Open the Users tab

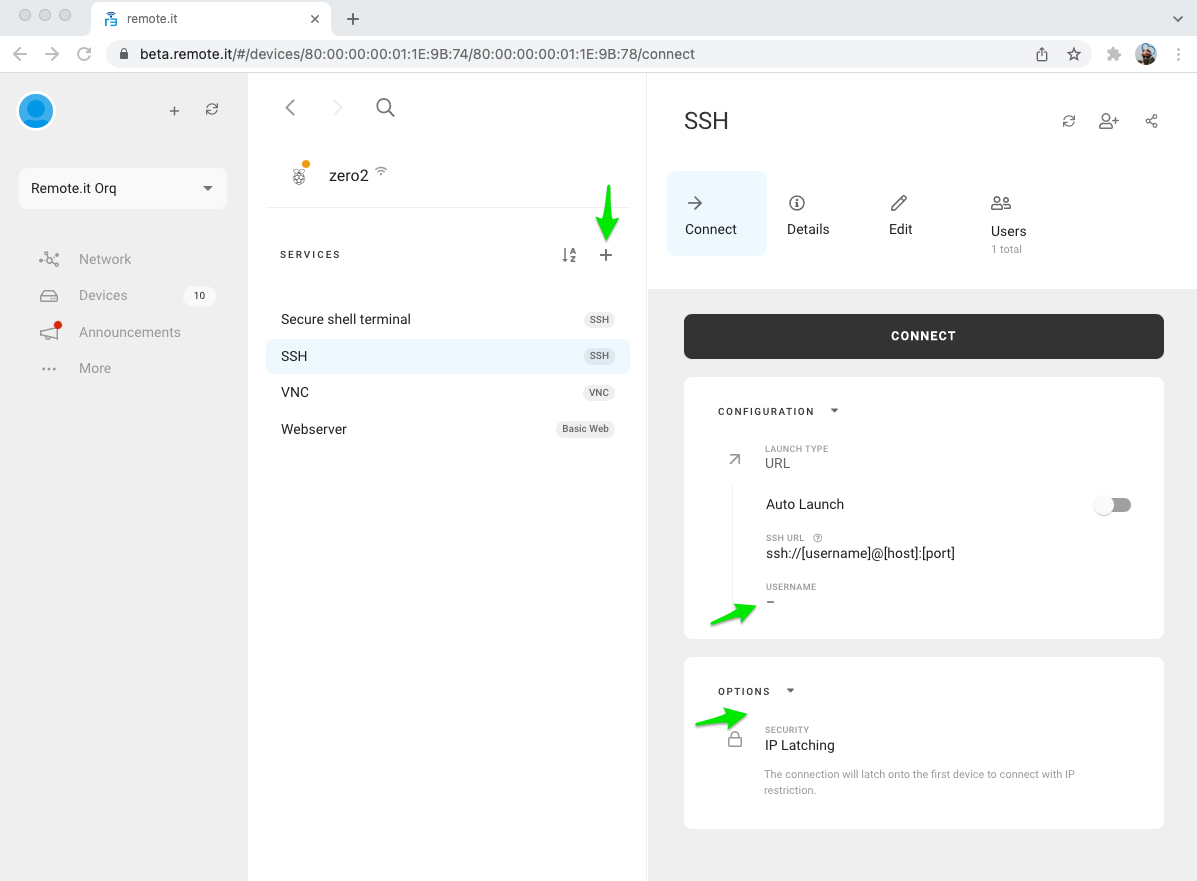1008,223
